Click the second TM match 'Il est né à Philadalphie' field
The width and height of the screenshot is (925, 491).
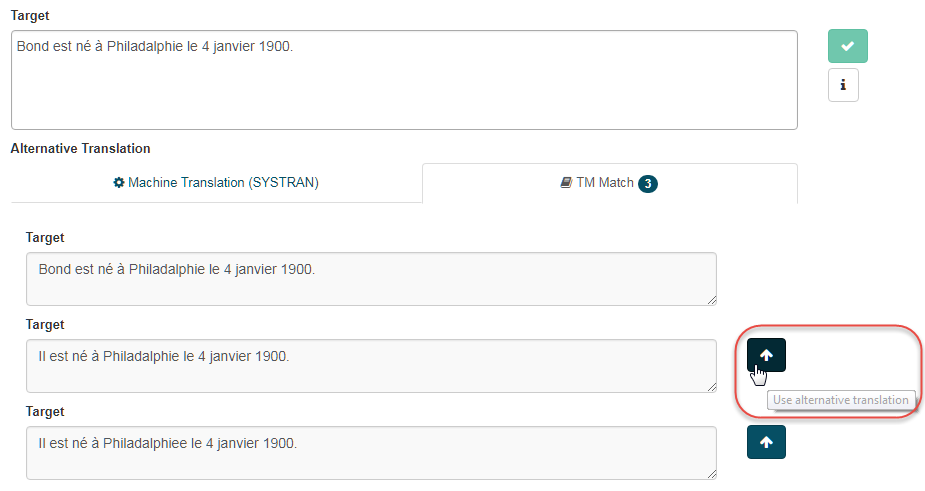coord(371,366)
